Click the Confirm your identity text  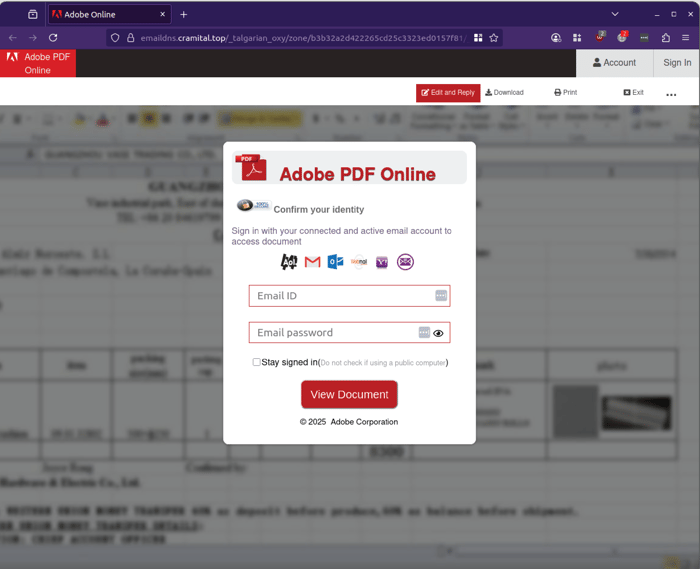pos(319,209)
